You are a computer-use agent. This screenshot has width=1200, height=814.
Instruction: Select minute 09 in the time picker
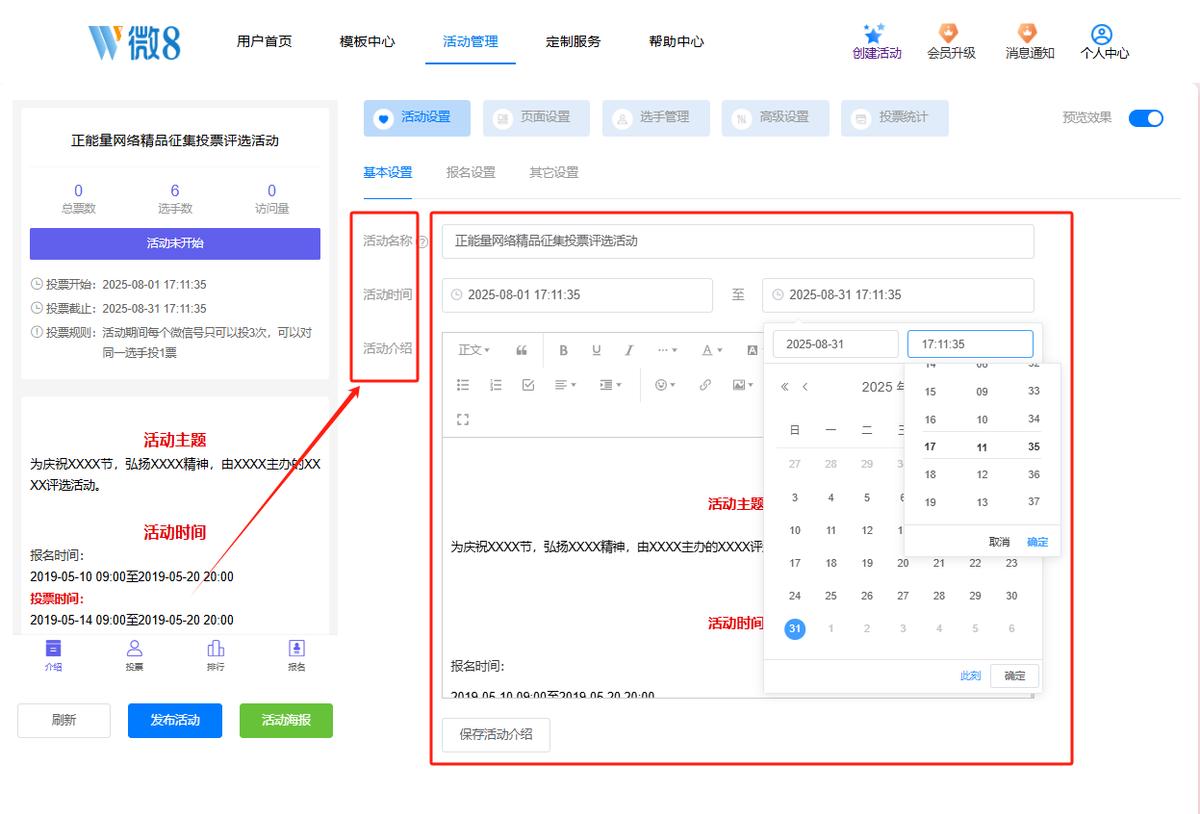tap(982, 392)
